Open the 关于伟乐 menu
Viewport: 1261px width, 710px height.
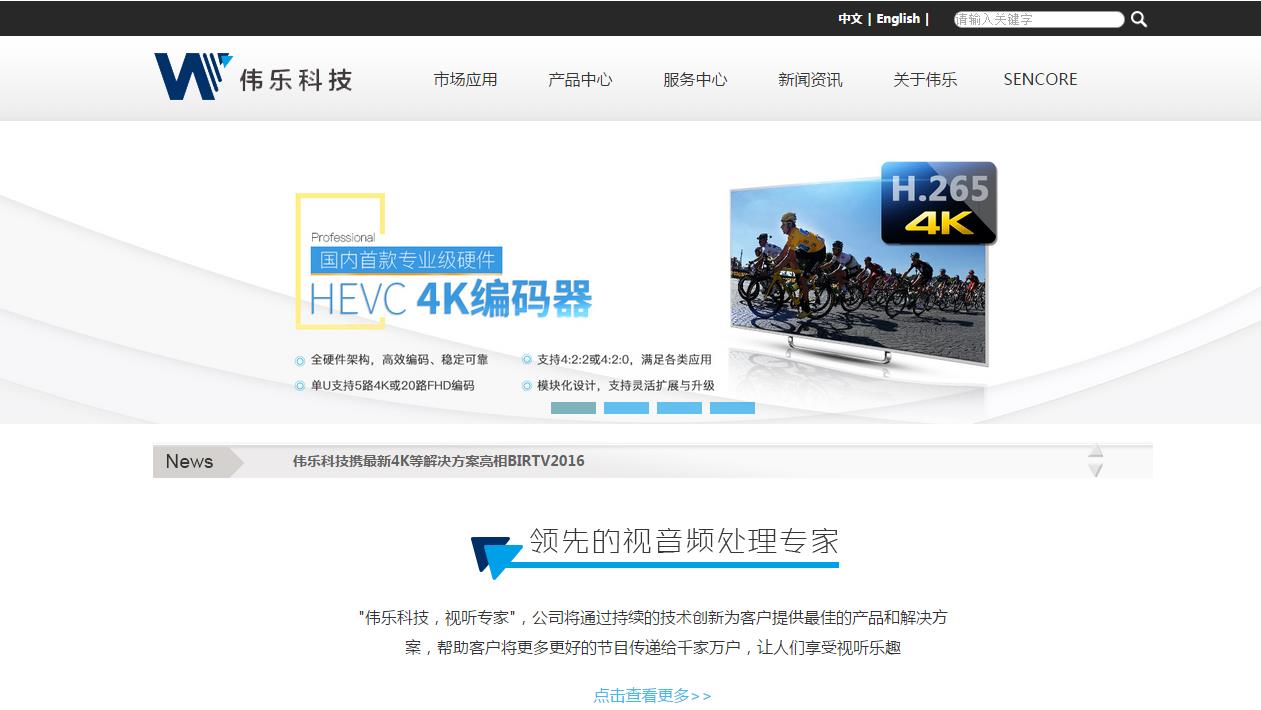coord(925,80)
